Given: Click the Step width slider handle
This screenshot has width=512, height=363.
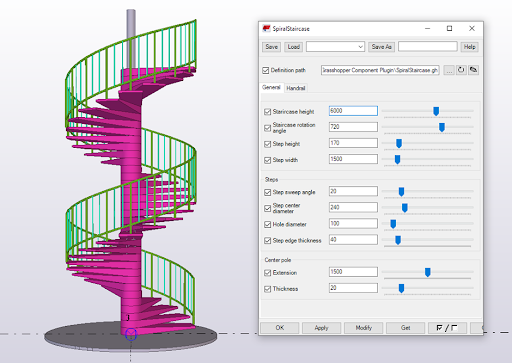Looking at the screenshot, I should [x=397, y=160].
